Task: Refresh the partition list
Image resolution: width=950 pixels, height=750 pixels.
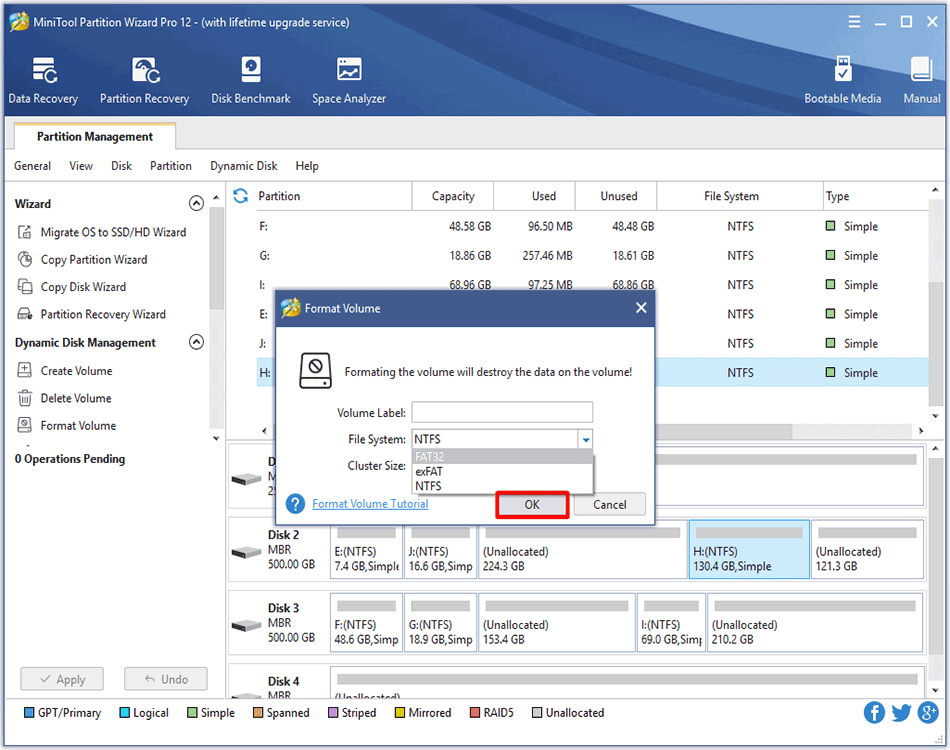Action: pos(240,196)
